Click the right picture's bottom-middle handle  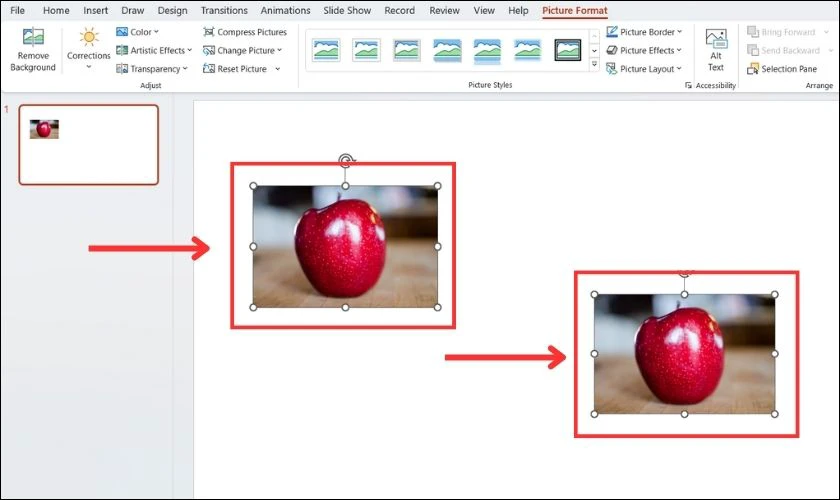[685, 414]
